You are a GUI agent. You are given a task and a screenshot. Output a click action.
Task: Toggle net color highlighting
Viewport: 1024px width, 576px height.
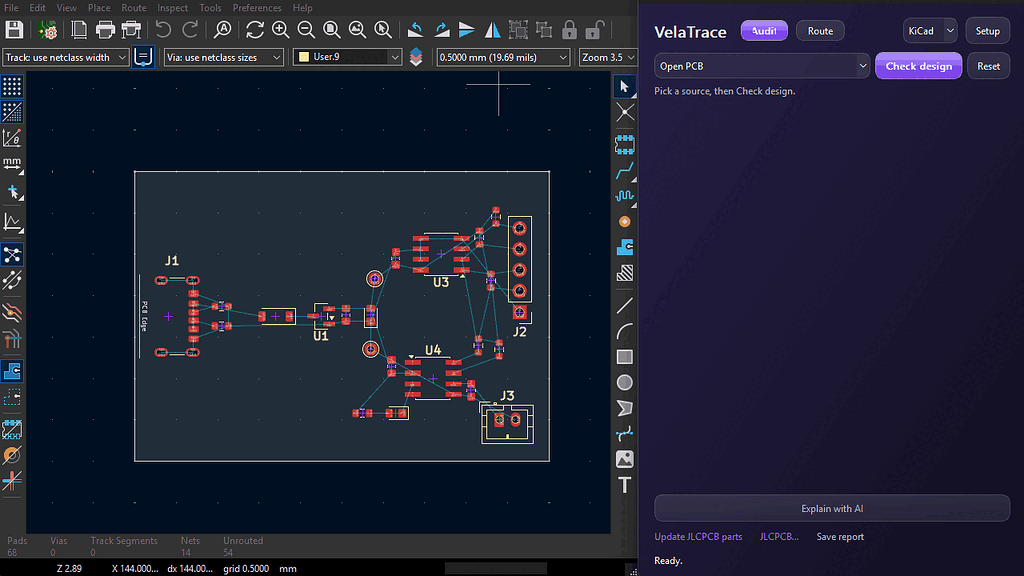(12, 340)
